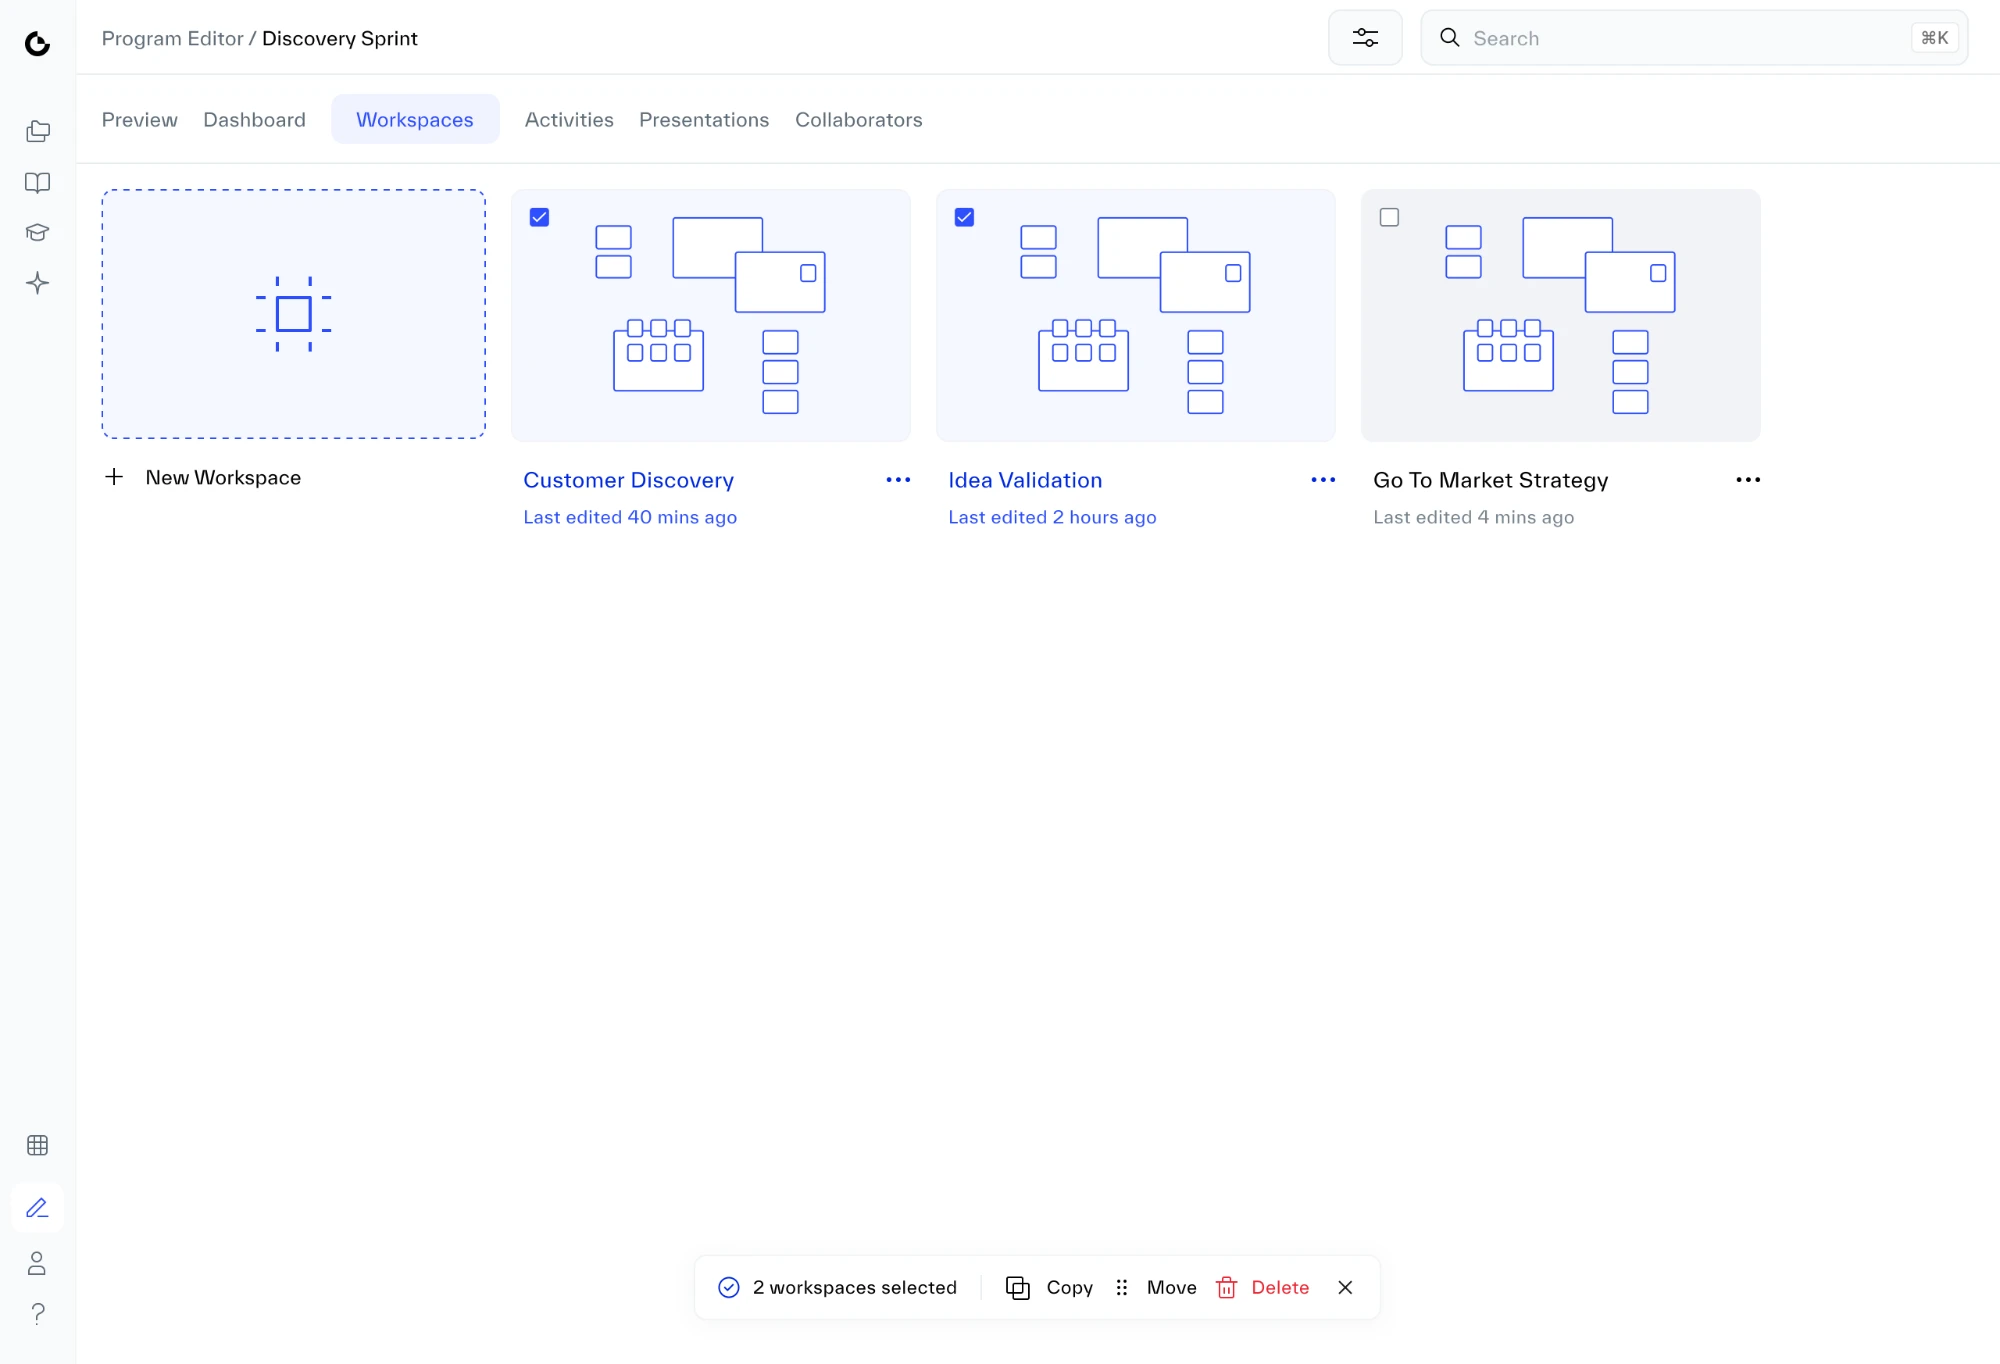Open the folders icon in sidebar
Image resolution: width=2000 pixels, height=1364 pixels.
37,131
